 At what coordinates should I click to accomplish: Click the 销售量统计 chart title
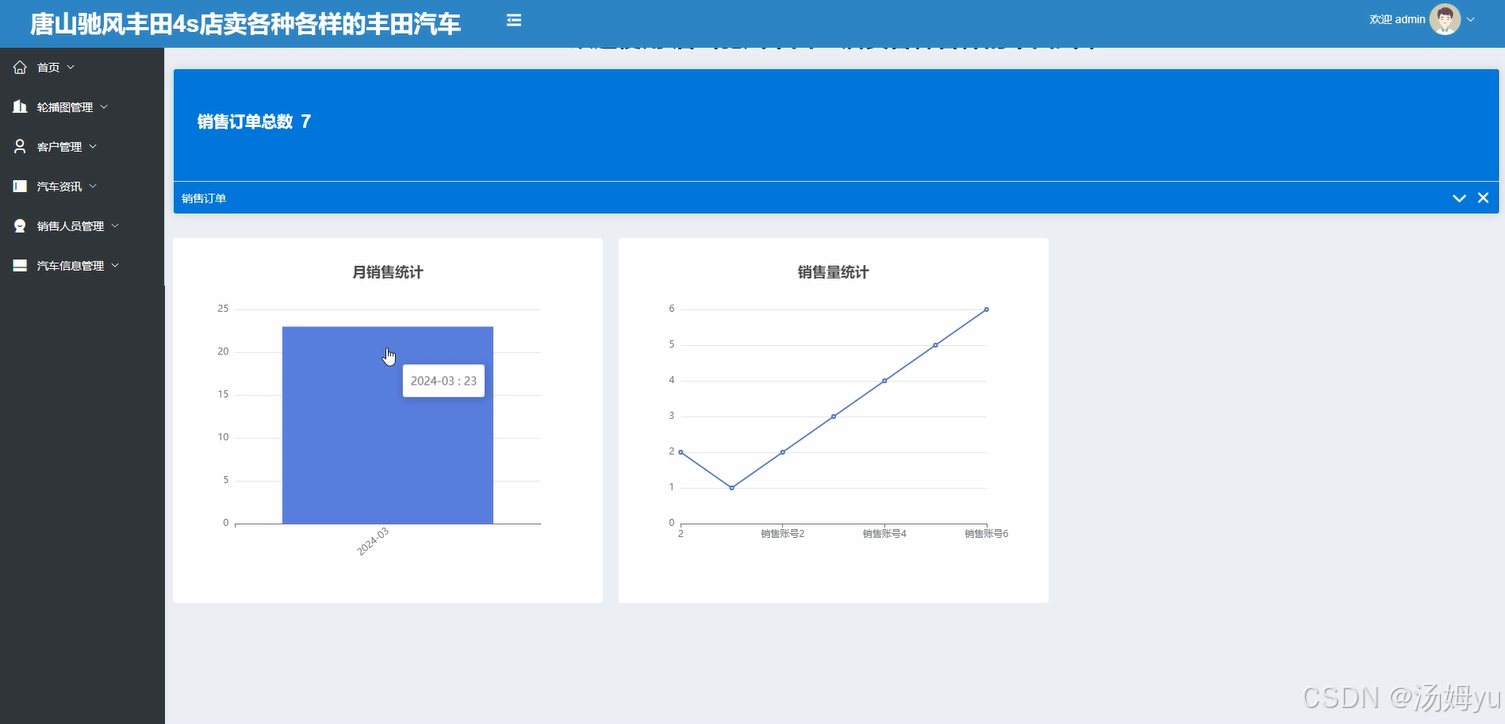[x=833, y=272]
